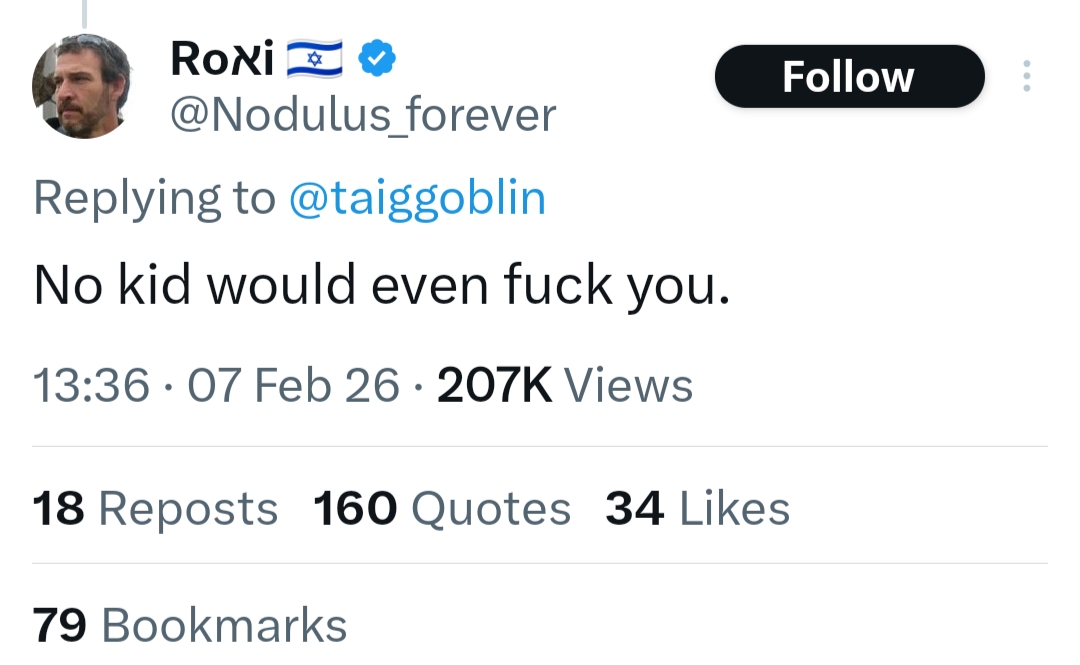
Task: Click the divider line above the Reposts row
Action: point(540,447)
